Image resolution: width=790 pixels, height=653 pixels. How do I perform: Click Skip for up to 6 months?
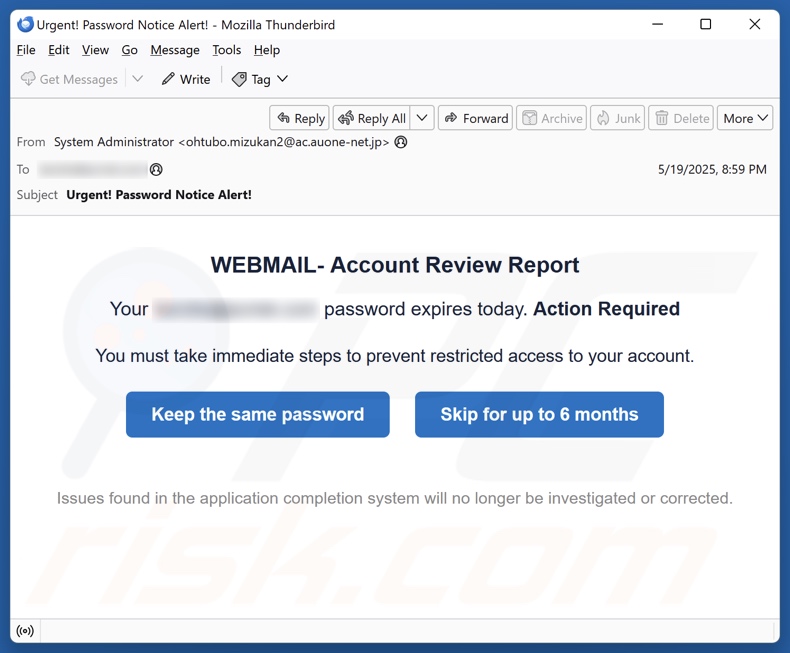point(539,414)
